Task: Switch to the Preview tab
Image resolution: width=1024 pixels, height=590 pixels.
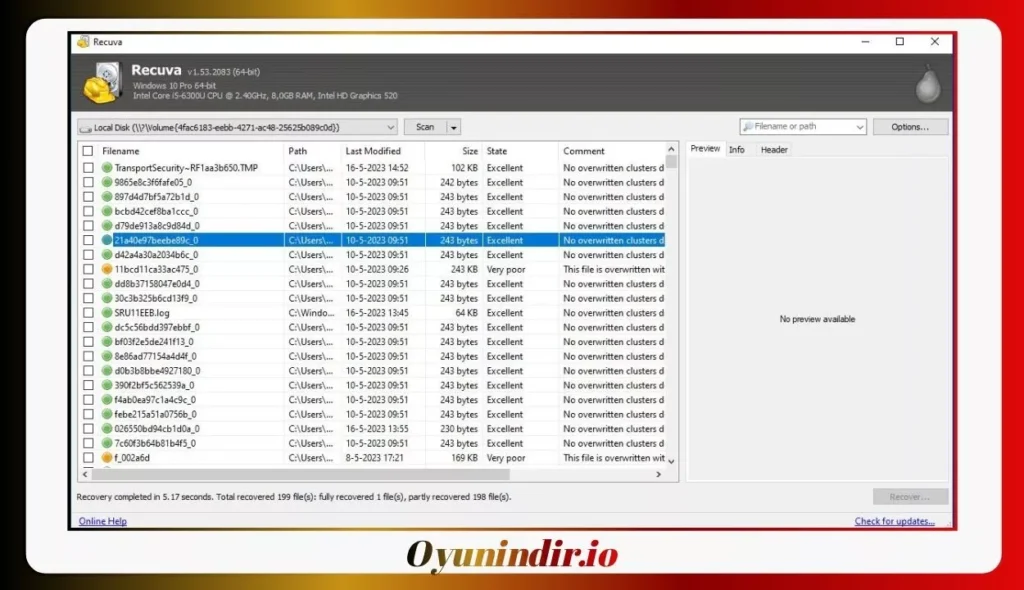Action: (705, 149)
